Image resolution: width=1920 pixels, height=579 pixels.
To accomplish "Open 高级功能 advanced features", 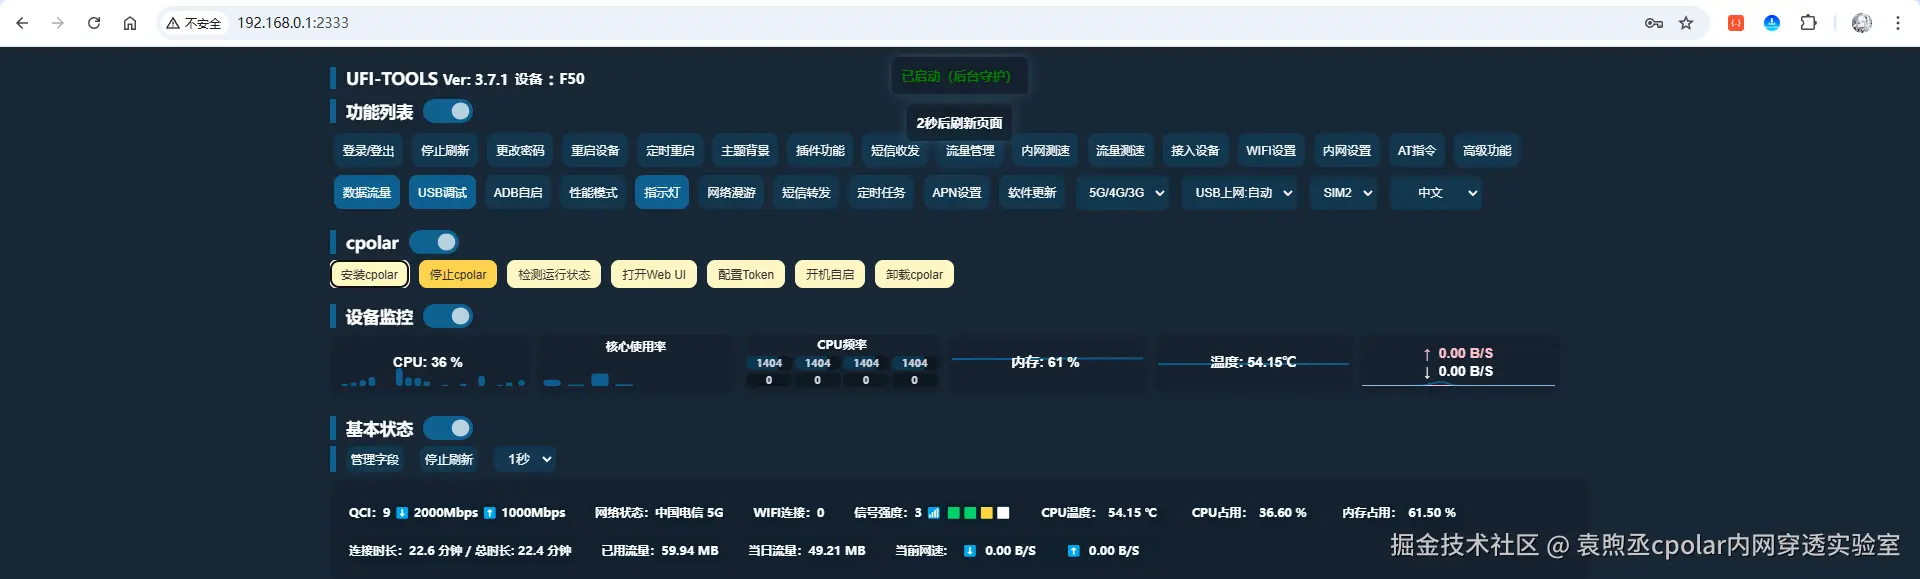I will coord(1486,150).
